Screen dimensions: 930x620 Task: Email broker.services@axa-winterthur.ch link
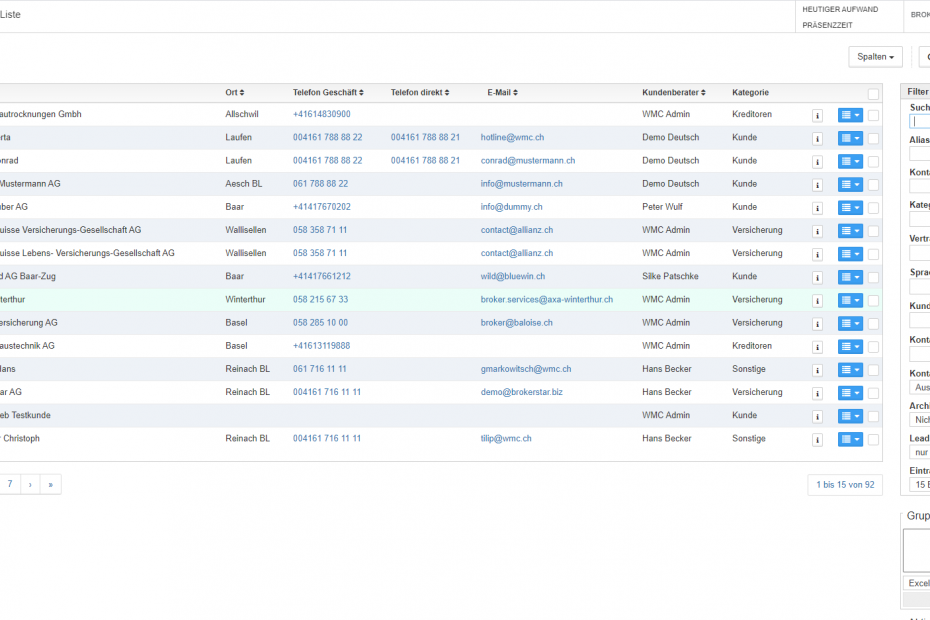[x=547, y=299]
